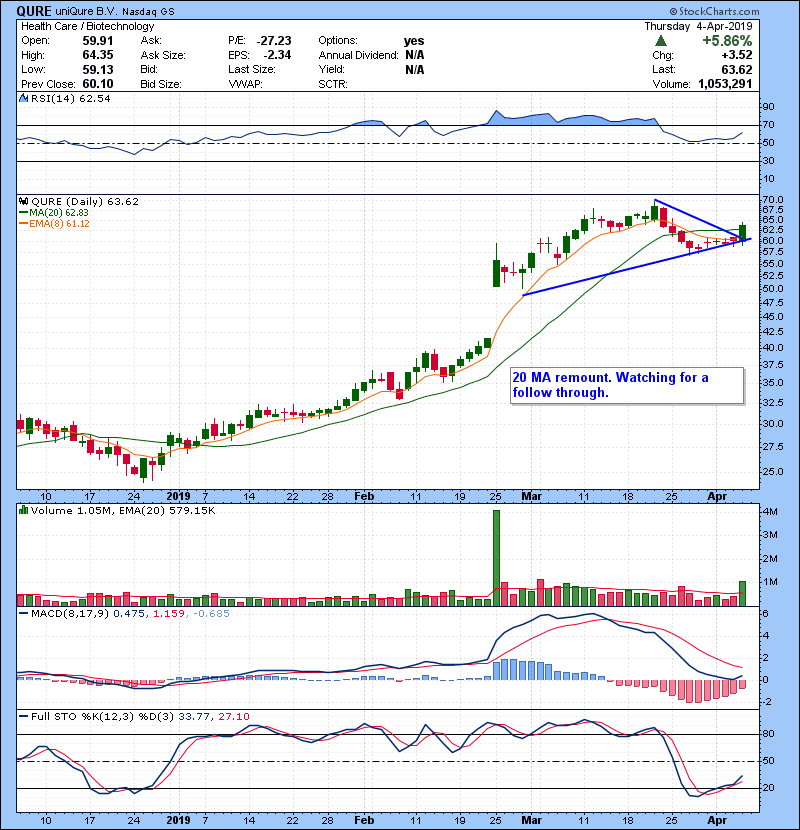The width and height of the screenshot is (800, 830).
Task: Click the Nasdaq GS exchange label
Action: point(148,11)
